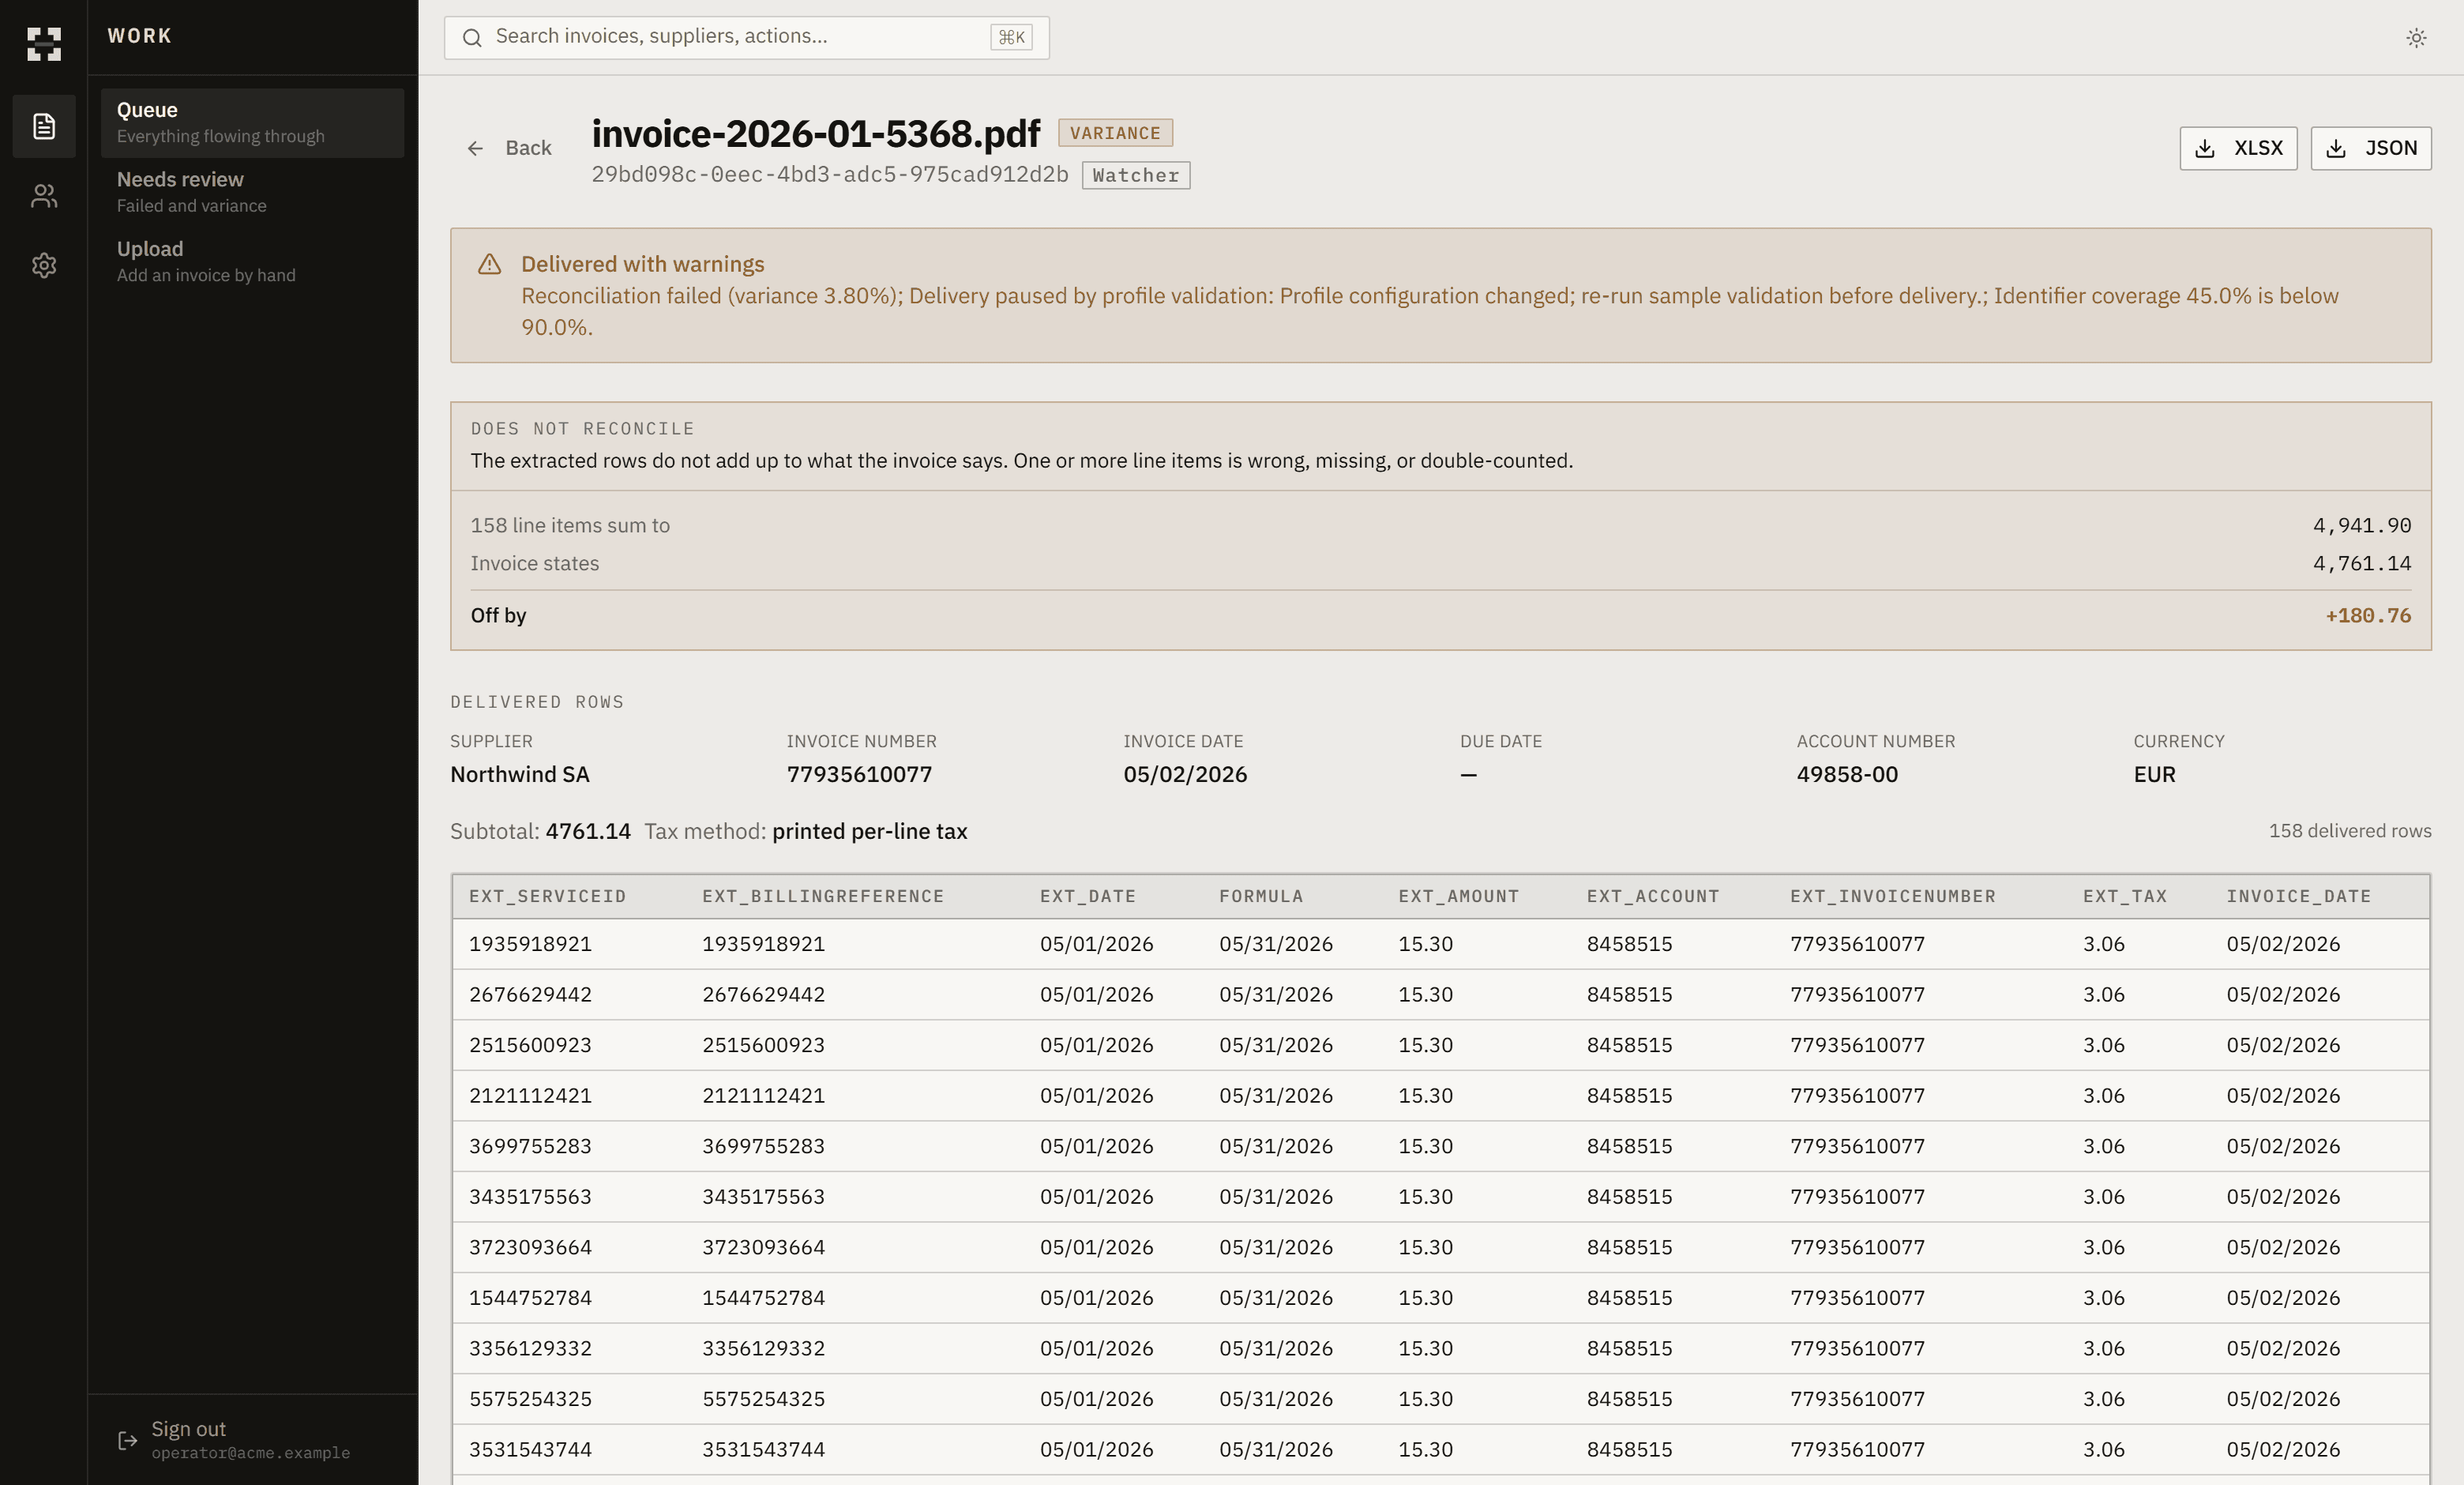
Task: Click billing reference 1544752784 cell
Action: 763,1297
